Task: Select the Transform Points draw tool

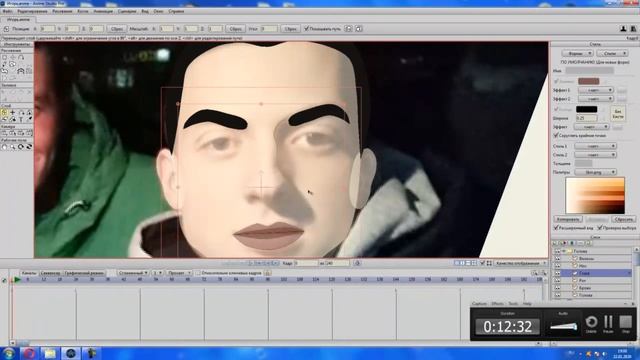Action: click(x=13, y=57)
